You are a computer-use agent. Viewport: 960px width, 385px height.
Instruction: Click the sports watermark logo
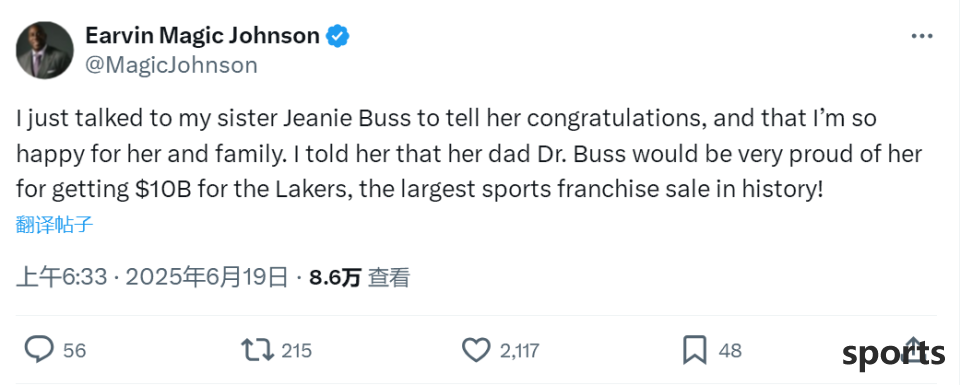[x=893, y=354]
